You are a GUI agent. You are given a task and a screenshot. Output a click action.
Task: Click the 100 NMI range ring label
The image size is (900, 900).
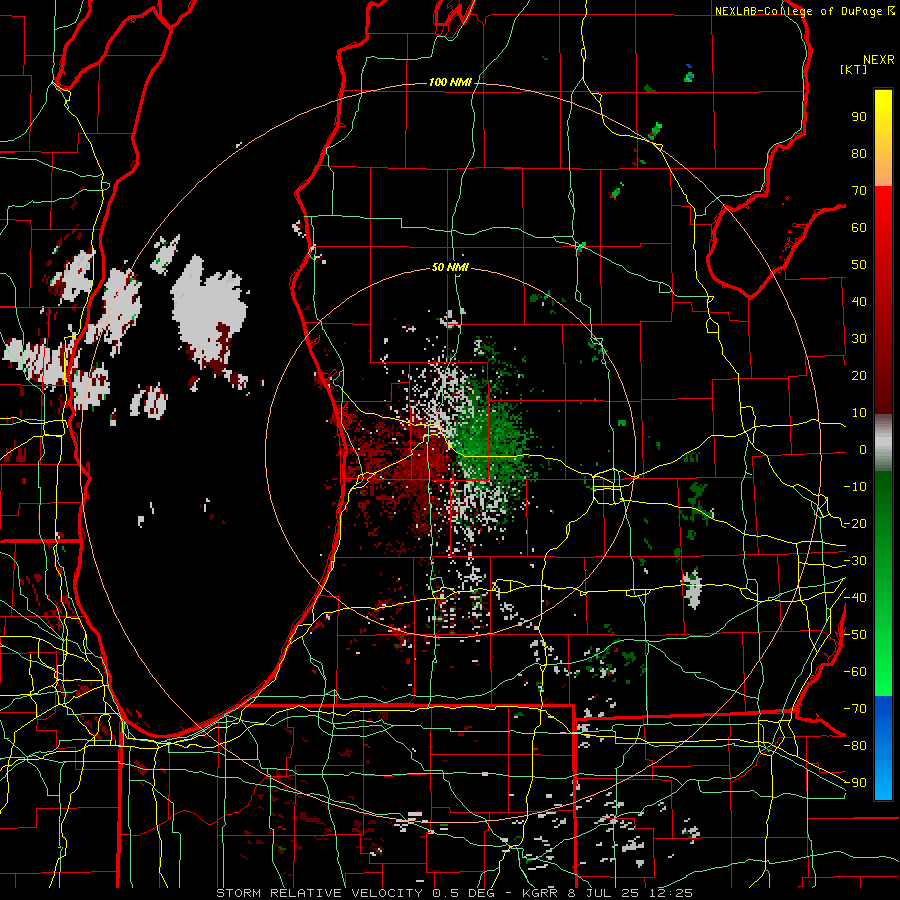(x=450, y=83)
